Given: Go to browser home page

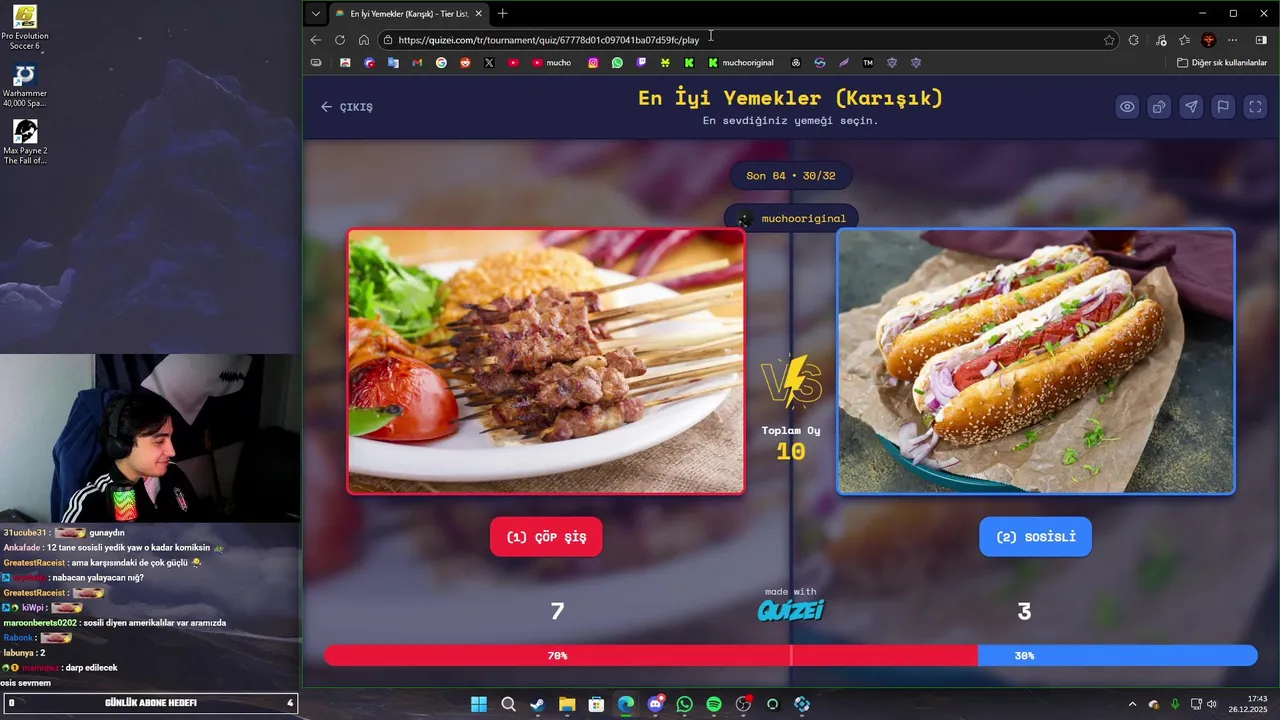Looking at the screenshot, I should click(x=364, y=40).
